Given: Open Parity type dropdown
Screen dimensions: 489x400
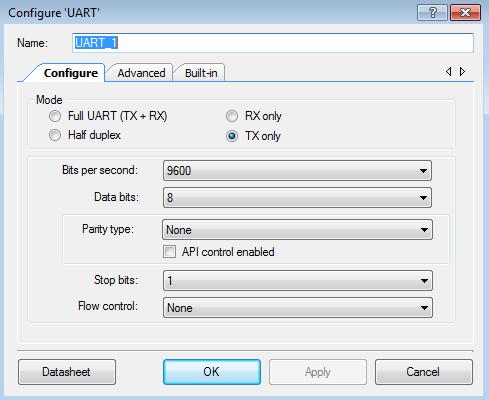Looking at the screenshot, I should point(297,229).
